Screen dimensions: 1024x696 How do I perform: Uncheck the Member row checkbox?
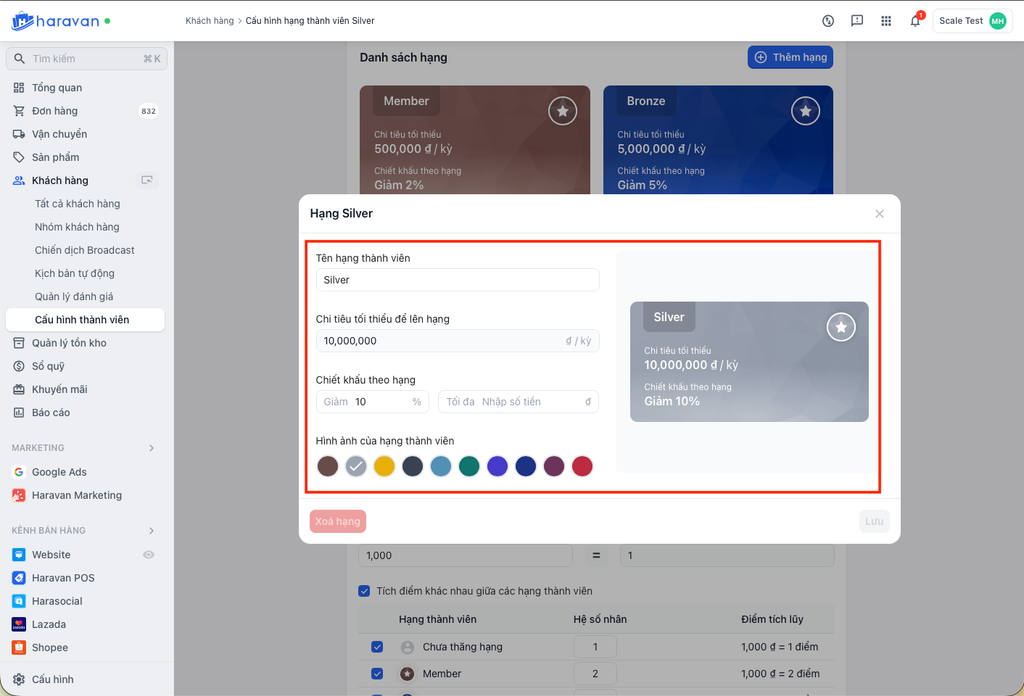(377, 674)
